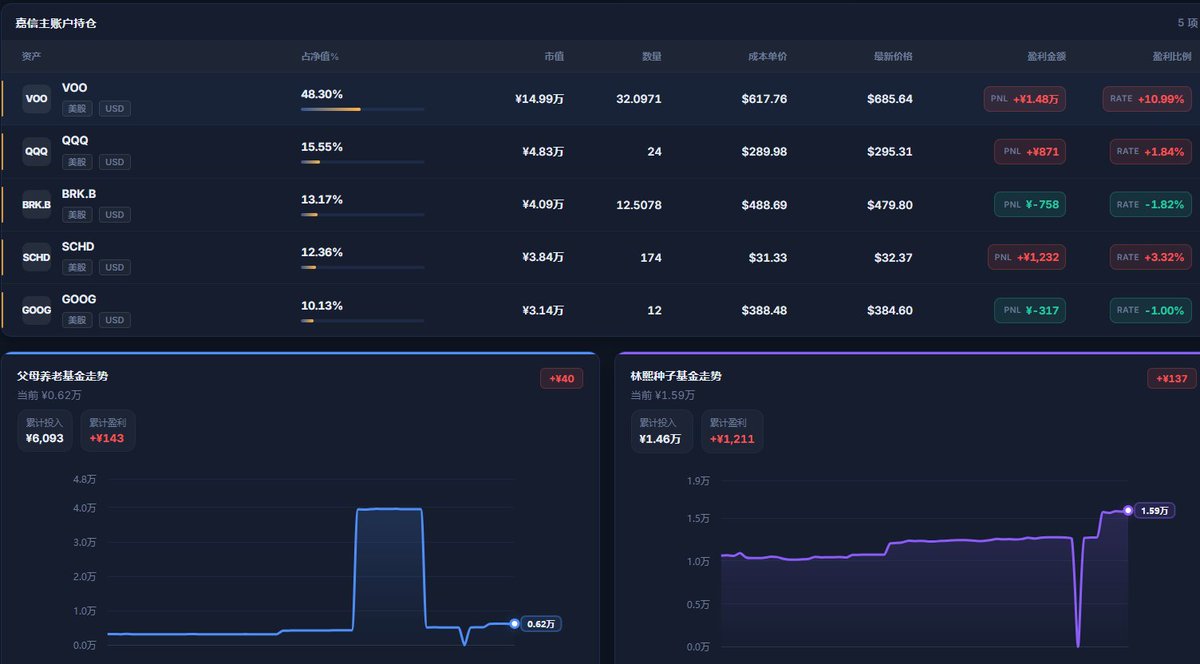Viewport: 1200px width, 664px height.
Task: Click the 林熙种子基金走势 chart title
Action: (x=676, y=377)
